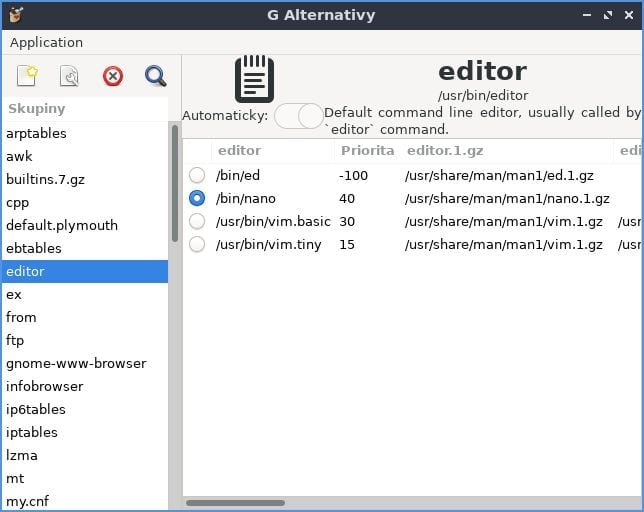Click the app icon in title bar
The height and width of the screenshot is (512, 644).
pyautogui.click(x=16, y=15)
